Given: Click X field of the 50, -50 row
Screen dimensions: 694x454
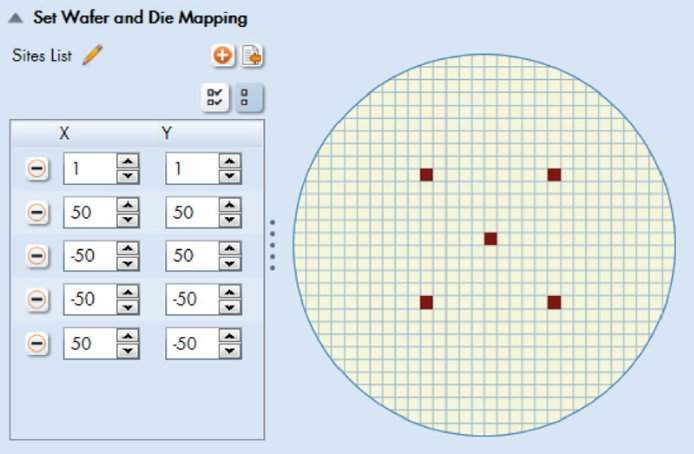Looking at the screenshot, I should click(x=90, y=343).
